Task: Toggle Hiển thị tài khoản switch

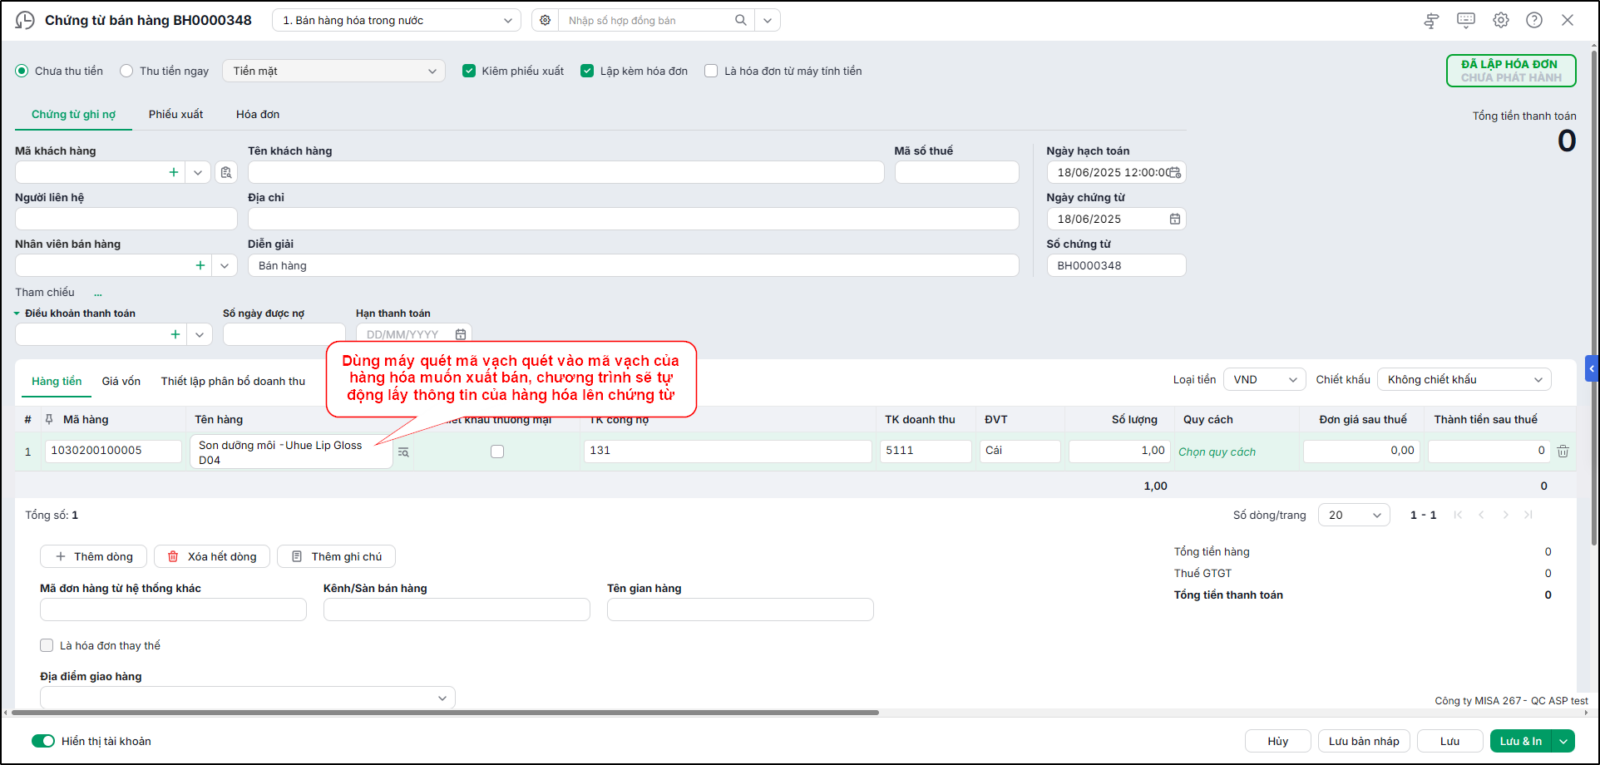Action: (x=43, y=741)
